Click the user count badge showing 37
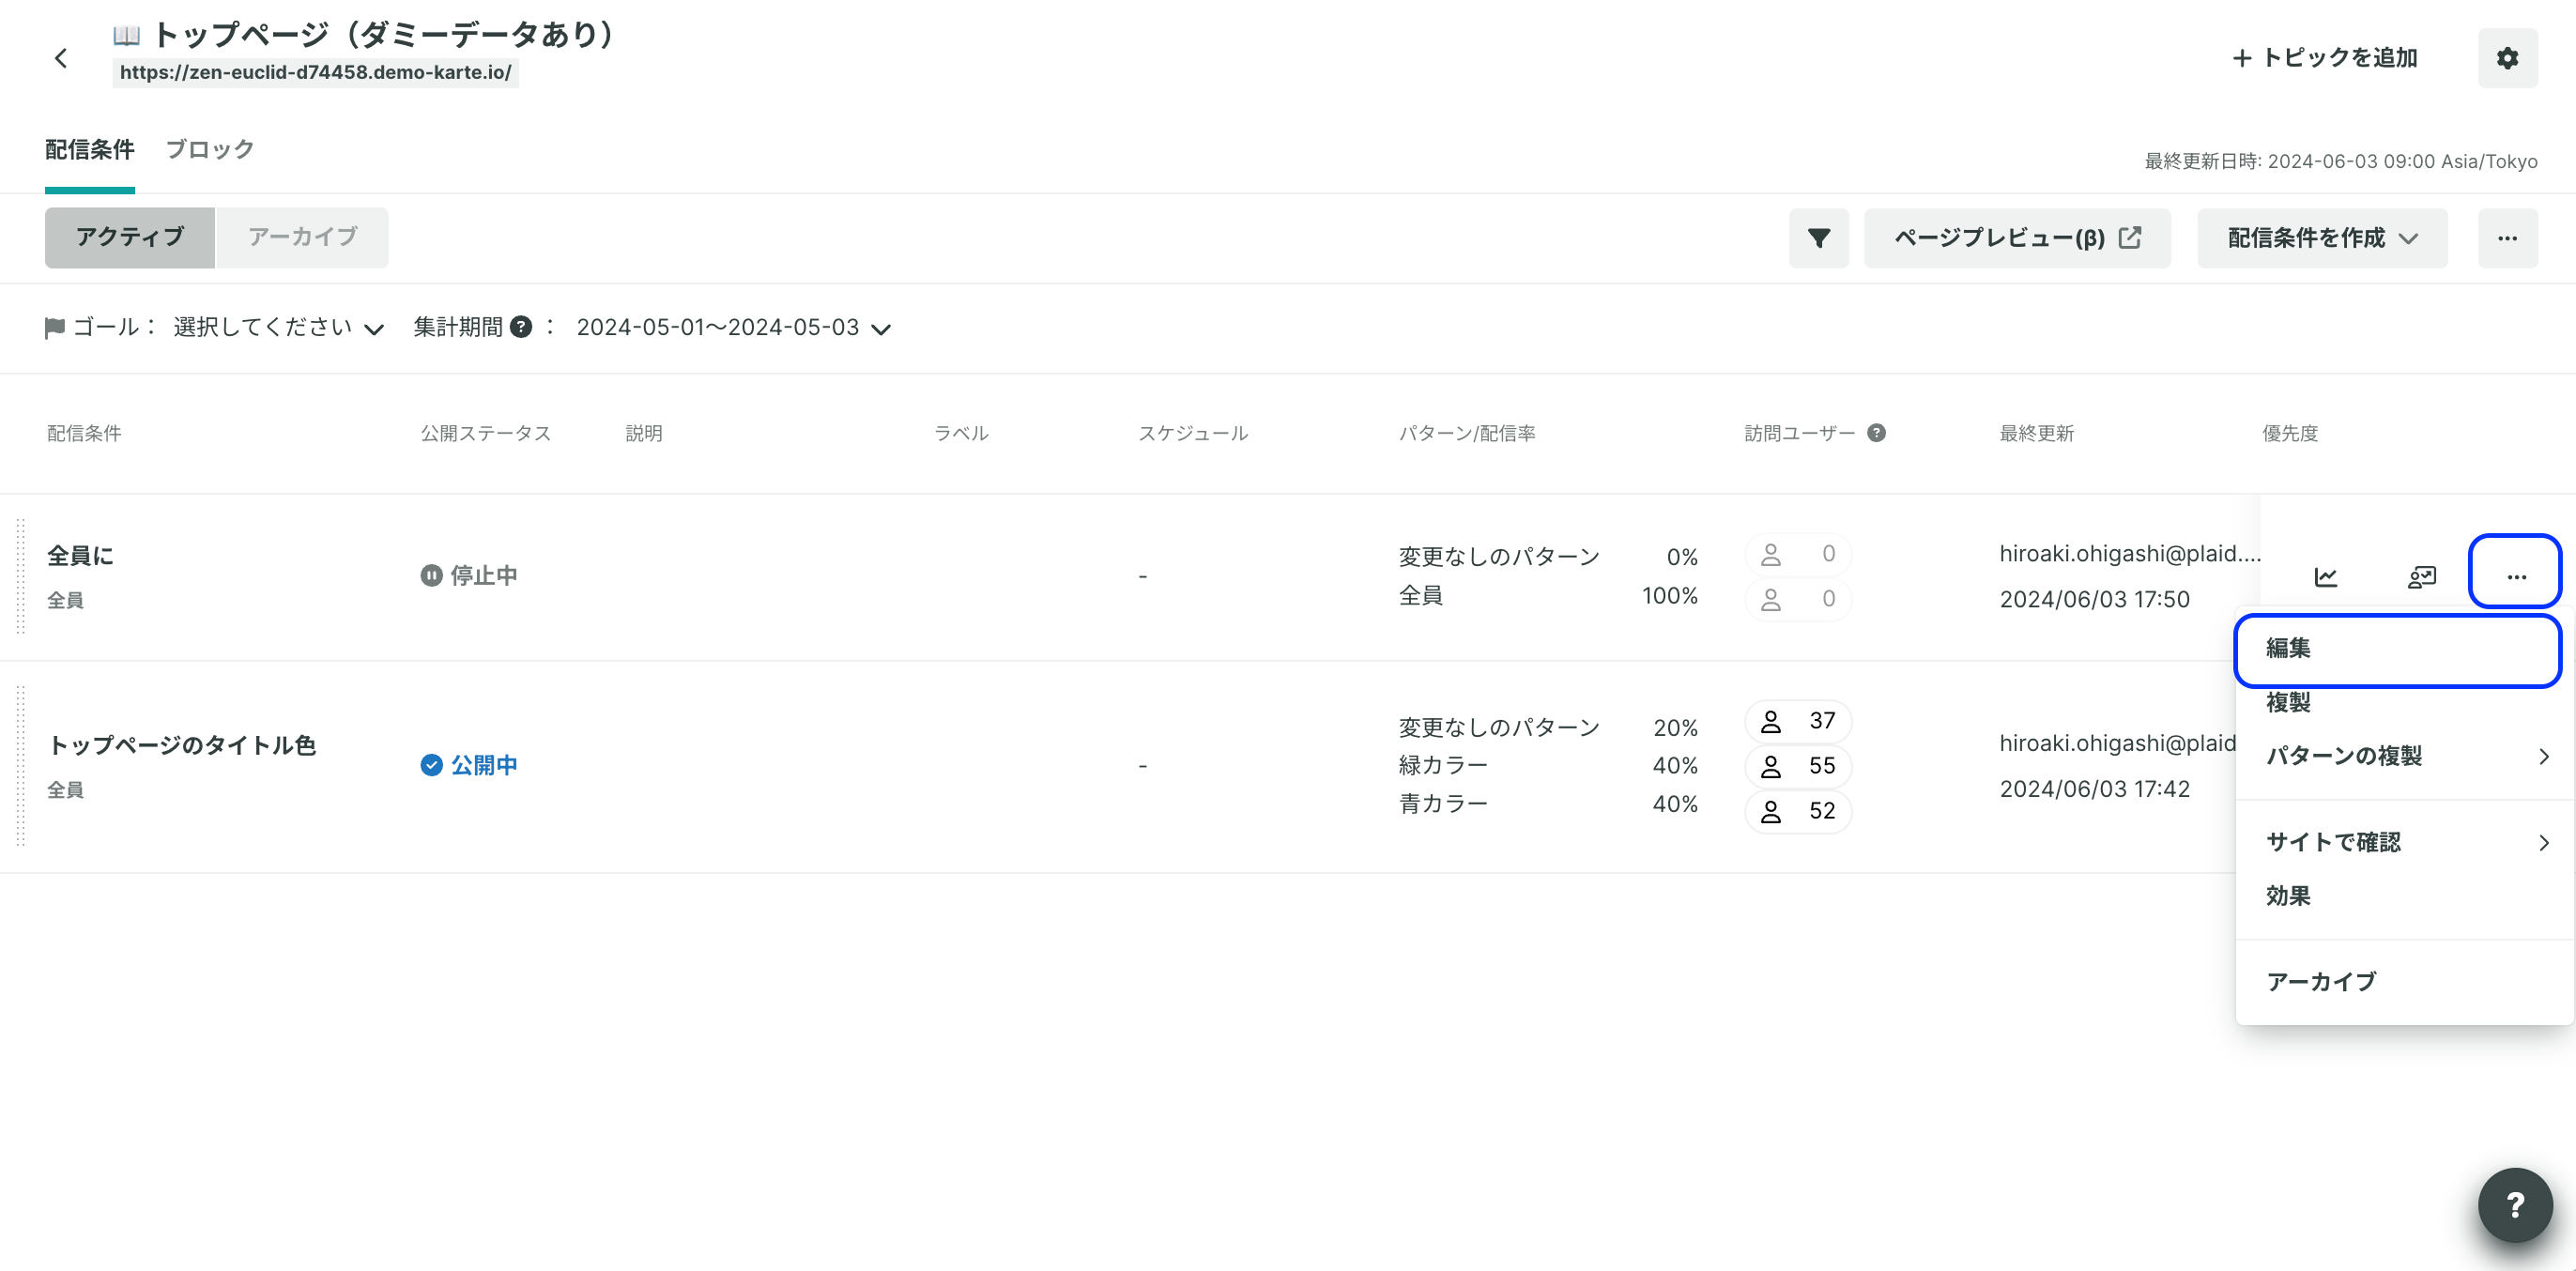 point(1798,721)
